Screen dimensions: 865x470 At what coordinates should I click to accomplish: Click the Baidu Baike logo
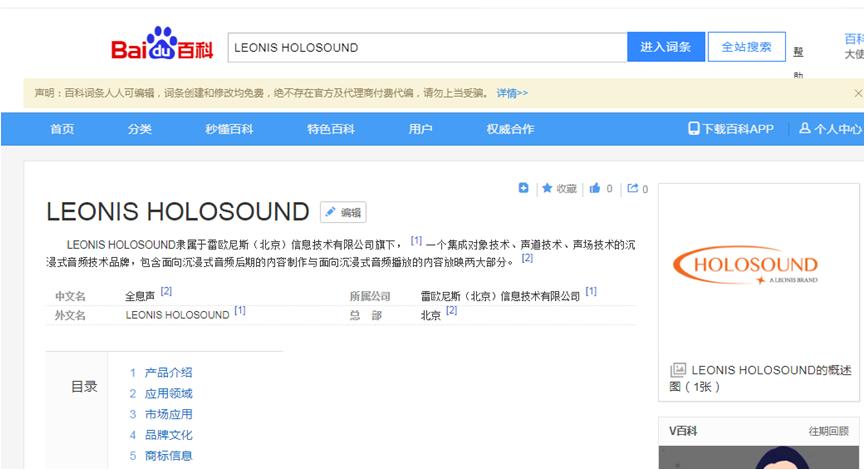coord(162,44)
